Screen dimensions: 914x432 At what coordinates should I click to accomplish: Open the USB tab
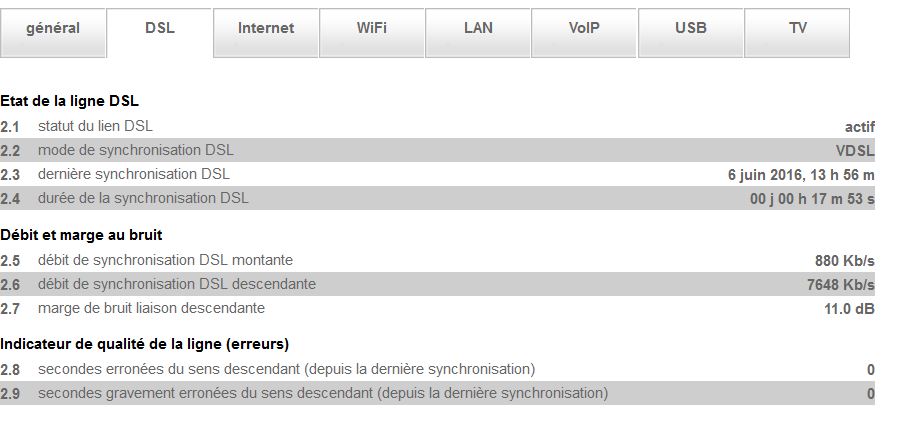pos(691,29)
